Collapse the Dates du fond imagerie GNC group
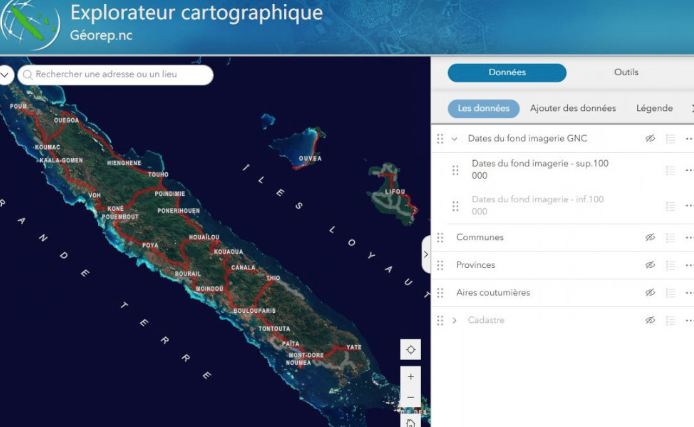 click(x=455, y=139)
